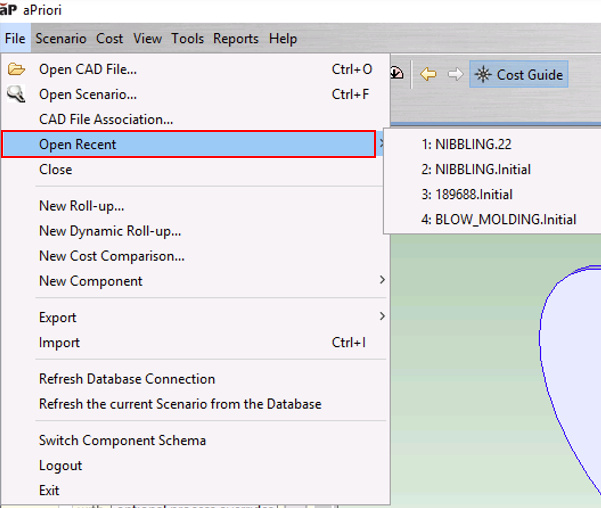The width and height of the screenshot is (601, 508).
Task: Open the Reports menu
Action: (236, 38)
